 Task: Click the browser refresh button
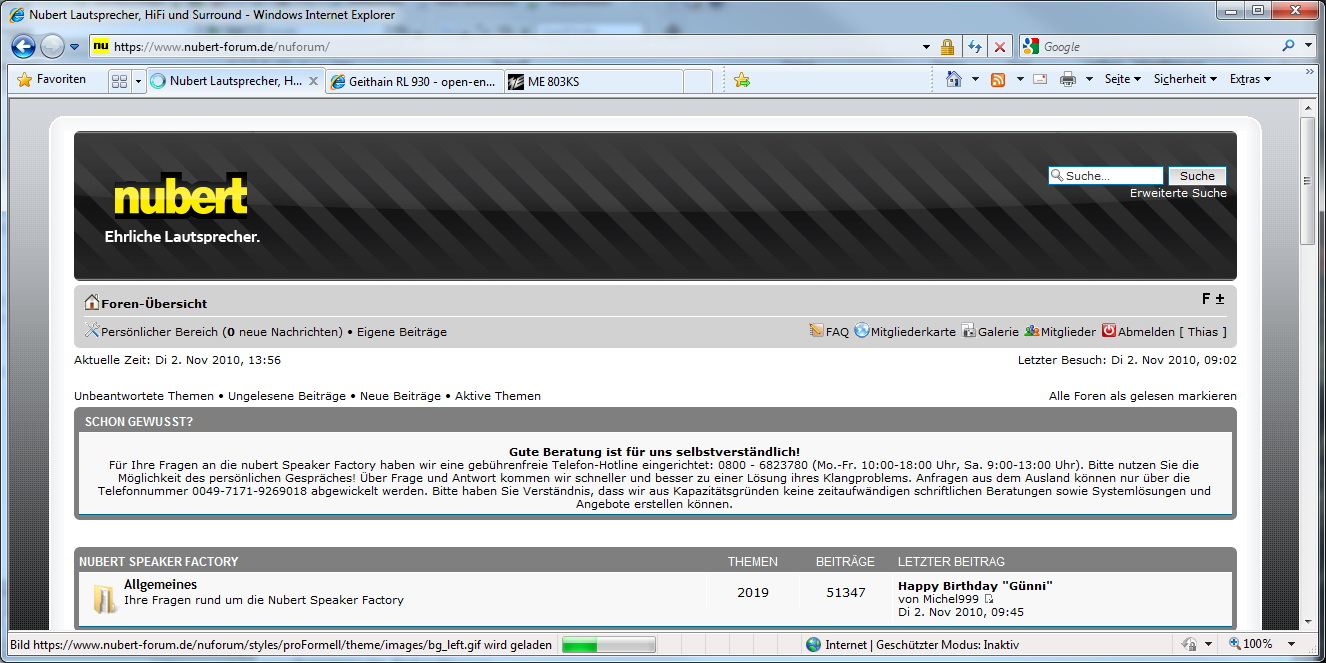(x=974, y=47)
